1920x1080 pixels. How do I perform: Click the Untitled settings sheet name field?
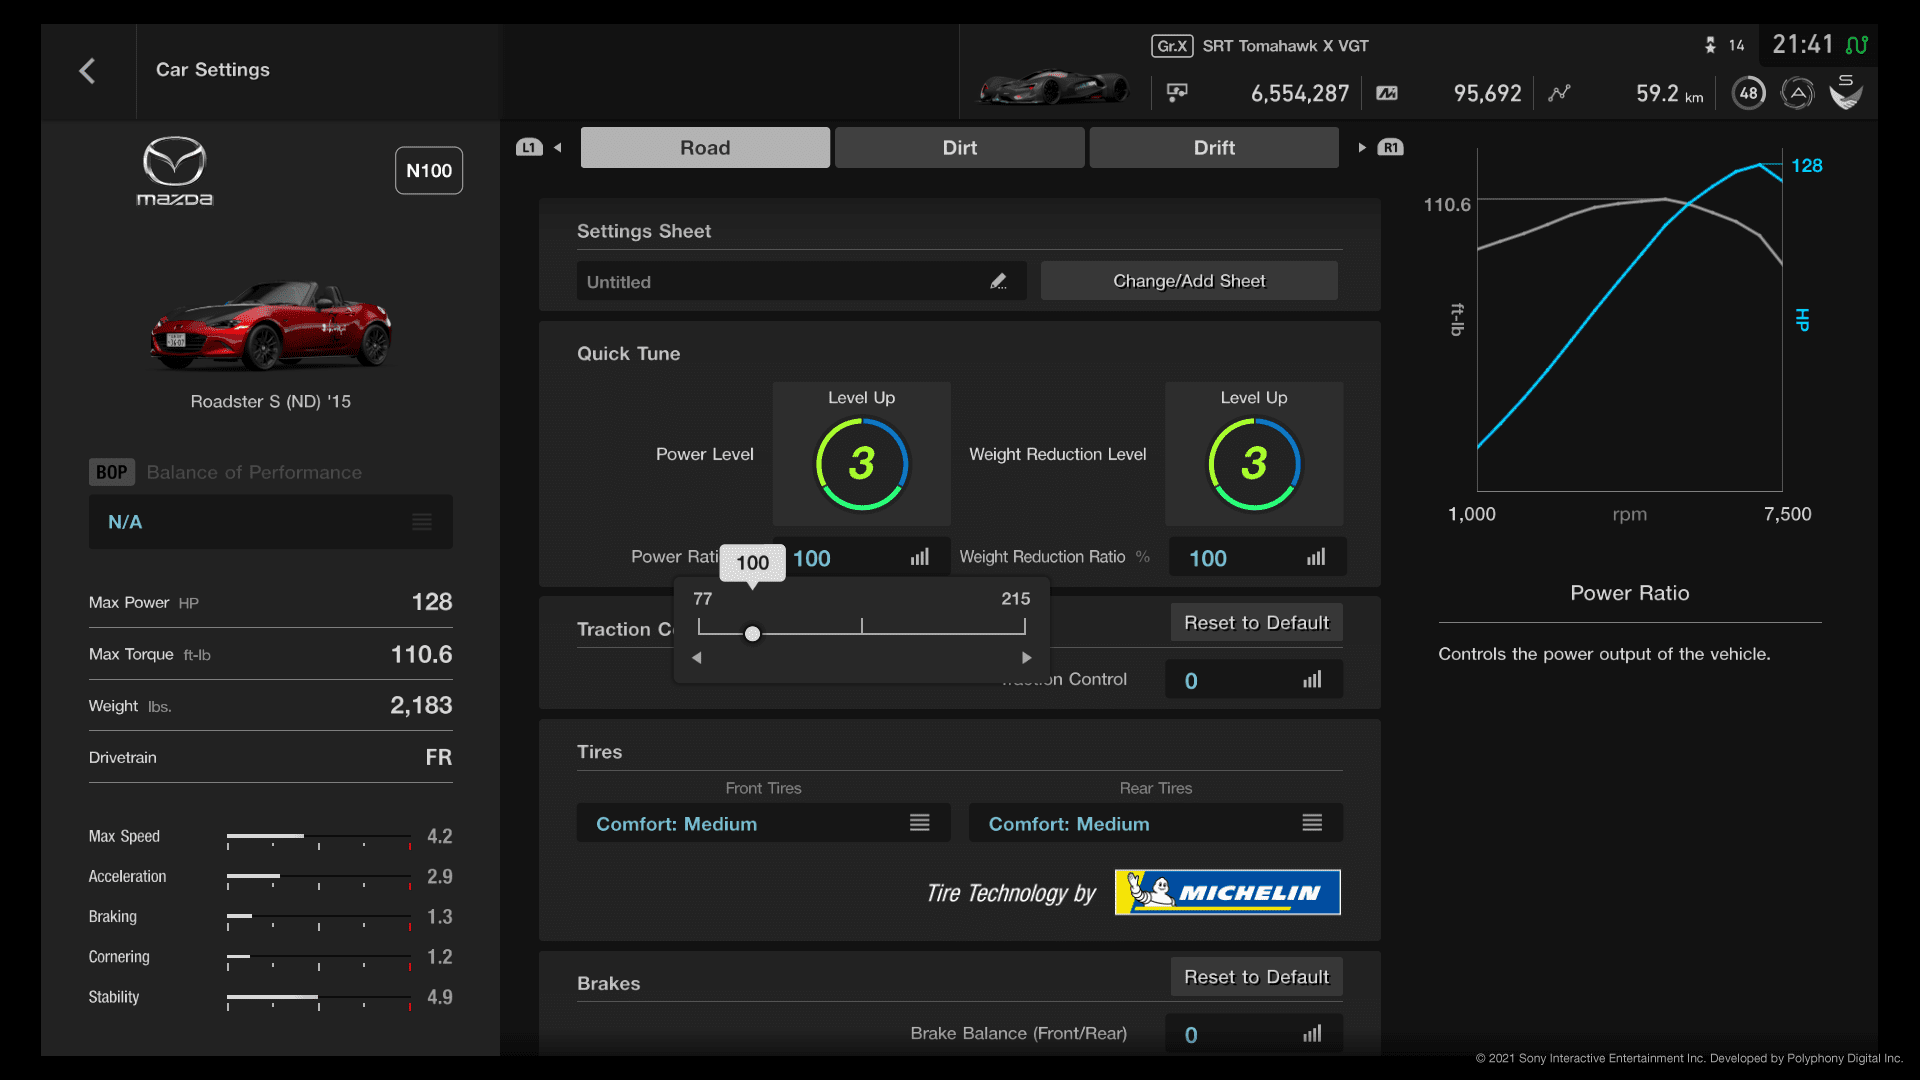click(801, 282)
